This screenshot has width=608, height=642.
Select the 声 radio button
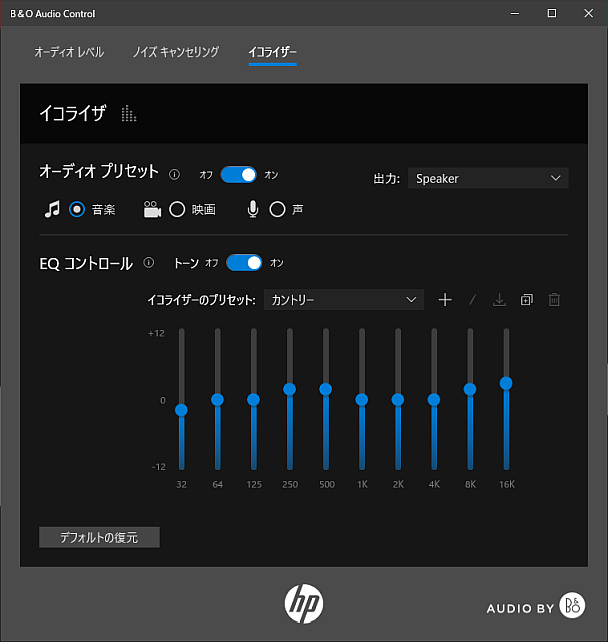(277, 209)
